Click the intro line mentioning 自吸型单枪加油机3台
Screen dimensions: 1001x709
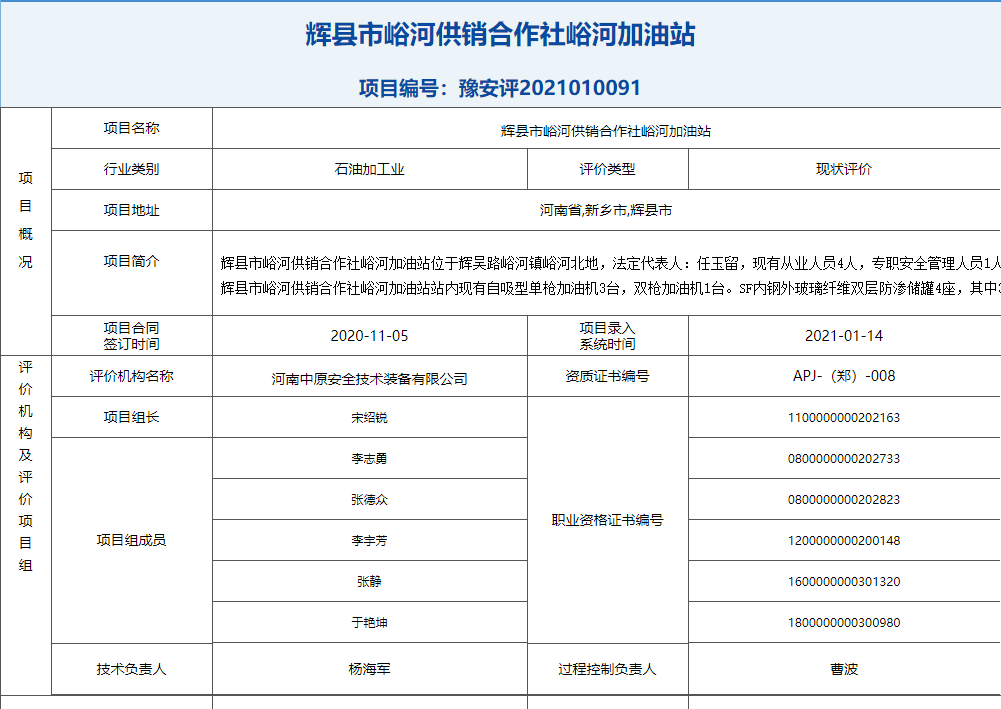[610, 288]
